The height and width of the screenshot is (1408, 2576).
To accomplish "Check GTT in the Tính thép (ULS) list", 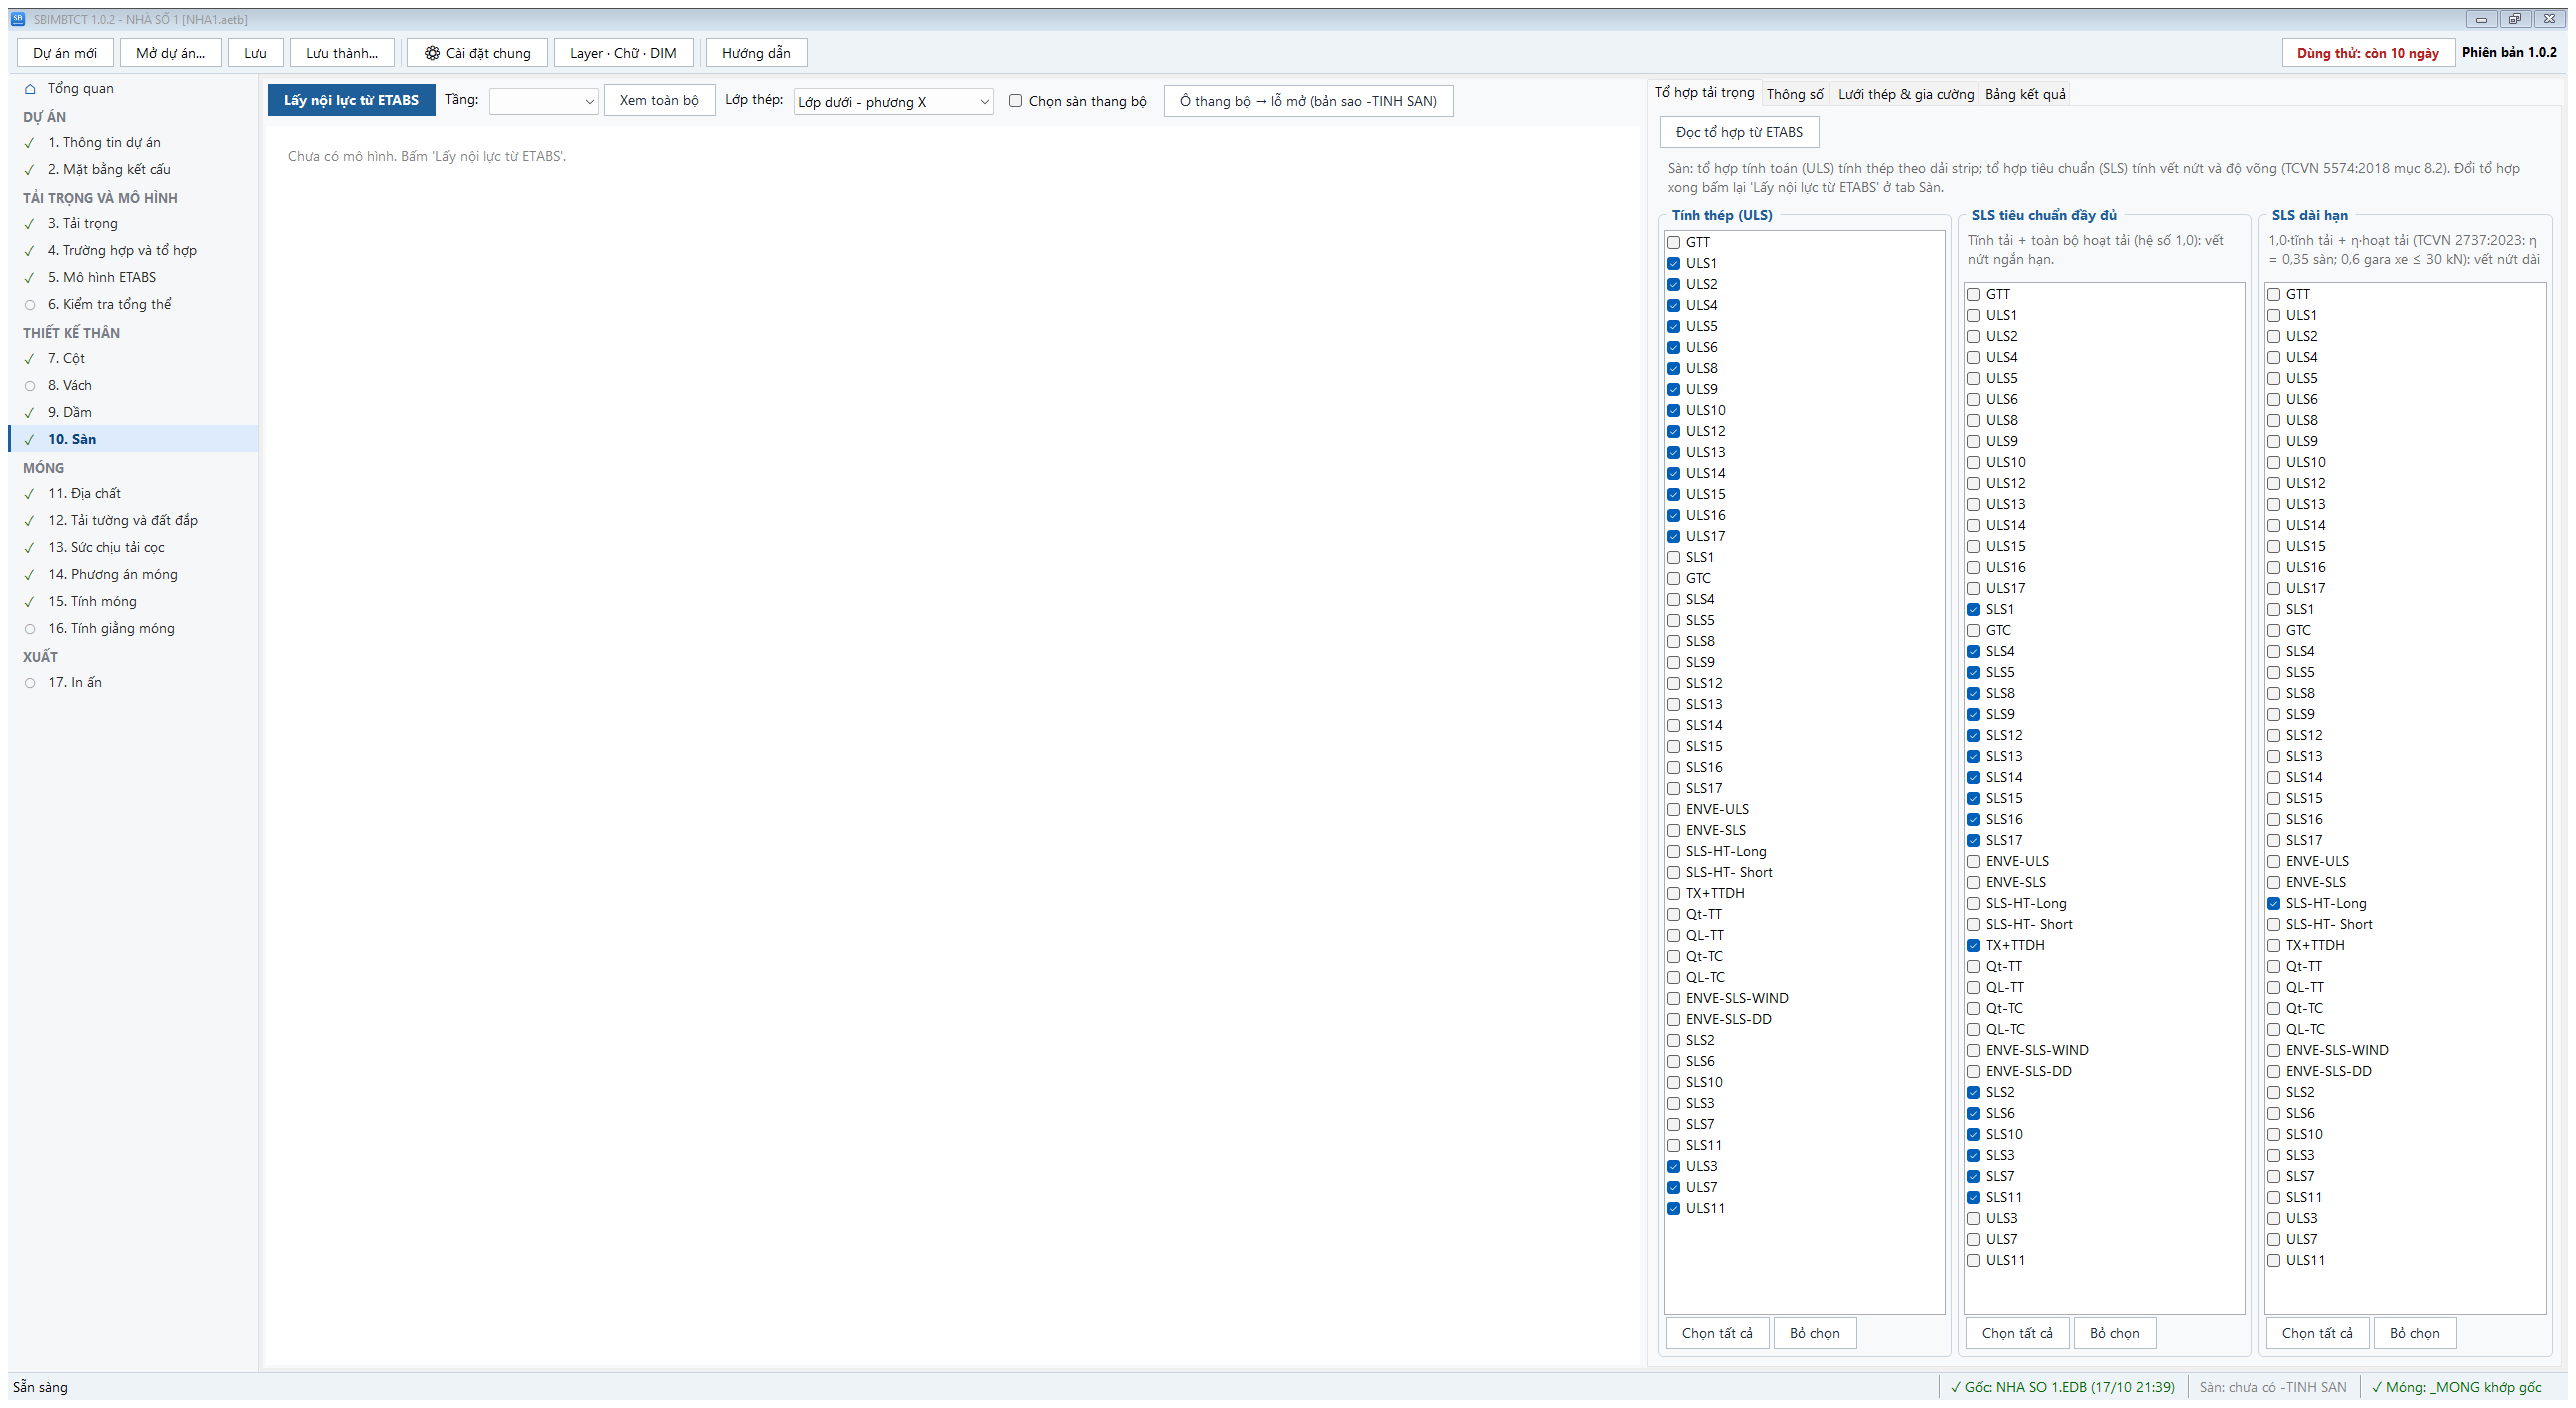I will tap(1673, 242).
